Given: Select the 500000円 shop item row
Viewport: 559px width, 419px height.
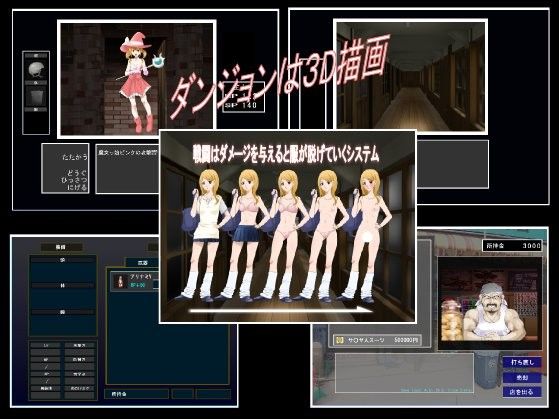Looking at the screenshot, I should tap(376, 340).
